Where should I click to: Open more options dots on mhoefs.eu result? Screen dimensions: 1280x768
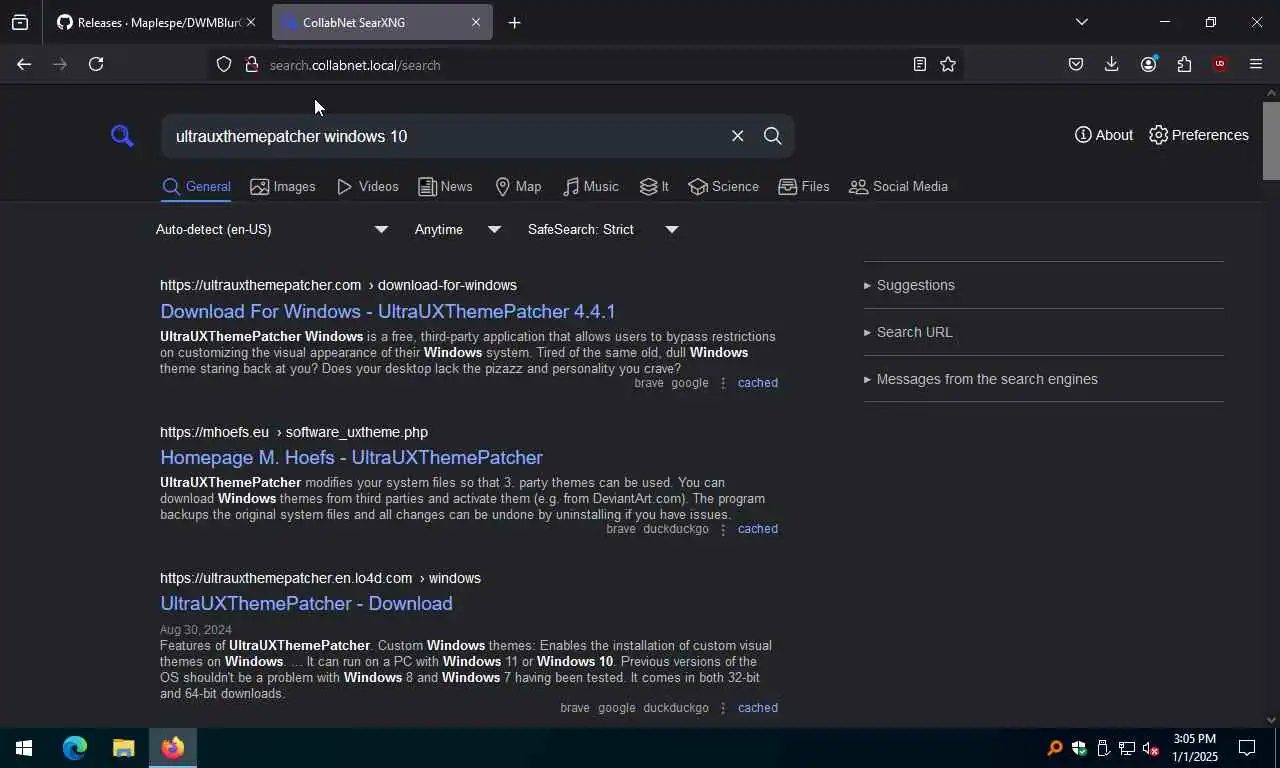723,529
